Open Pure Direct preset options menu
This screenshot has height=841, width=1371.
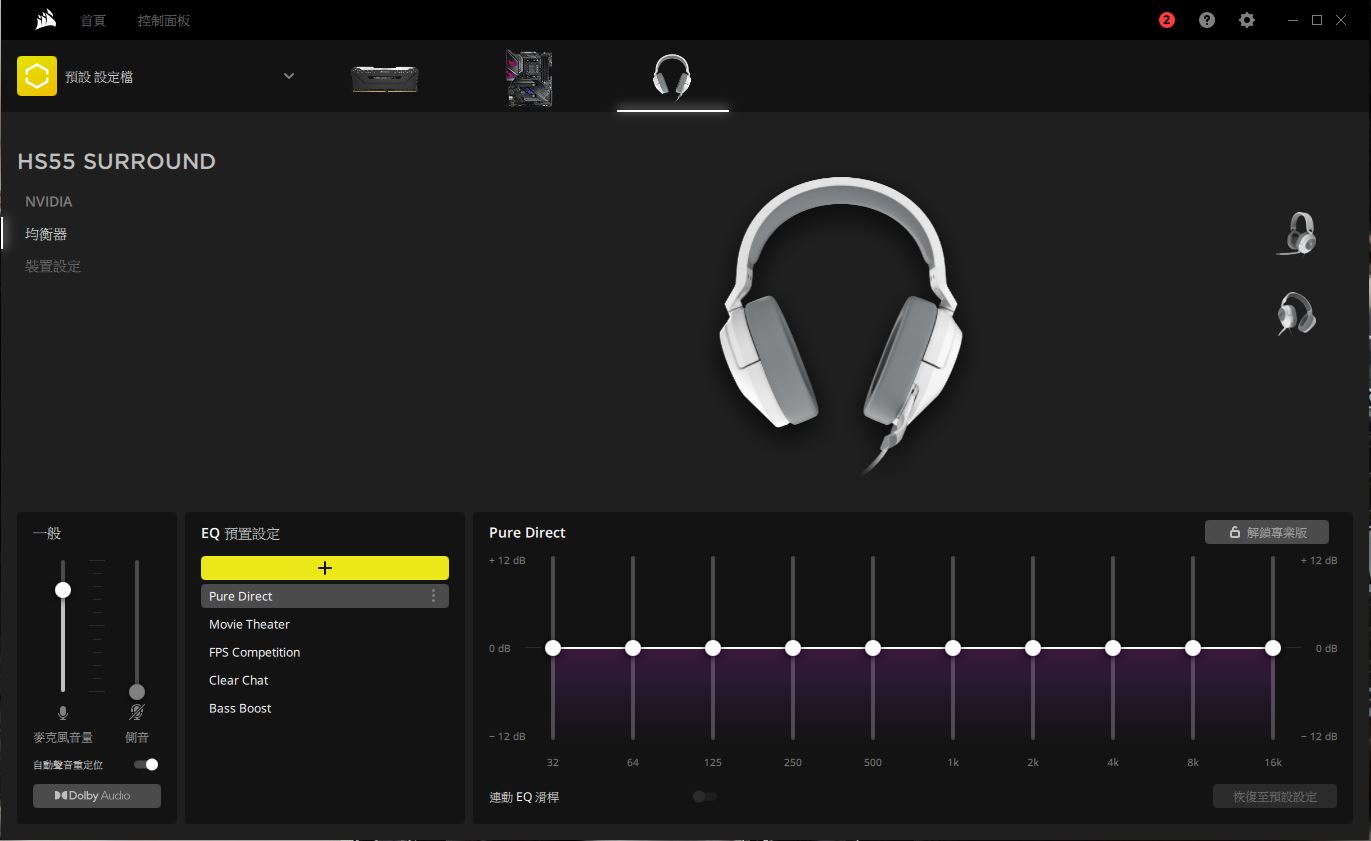pos(433,596)
